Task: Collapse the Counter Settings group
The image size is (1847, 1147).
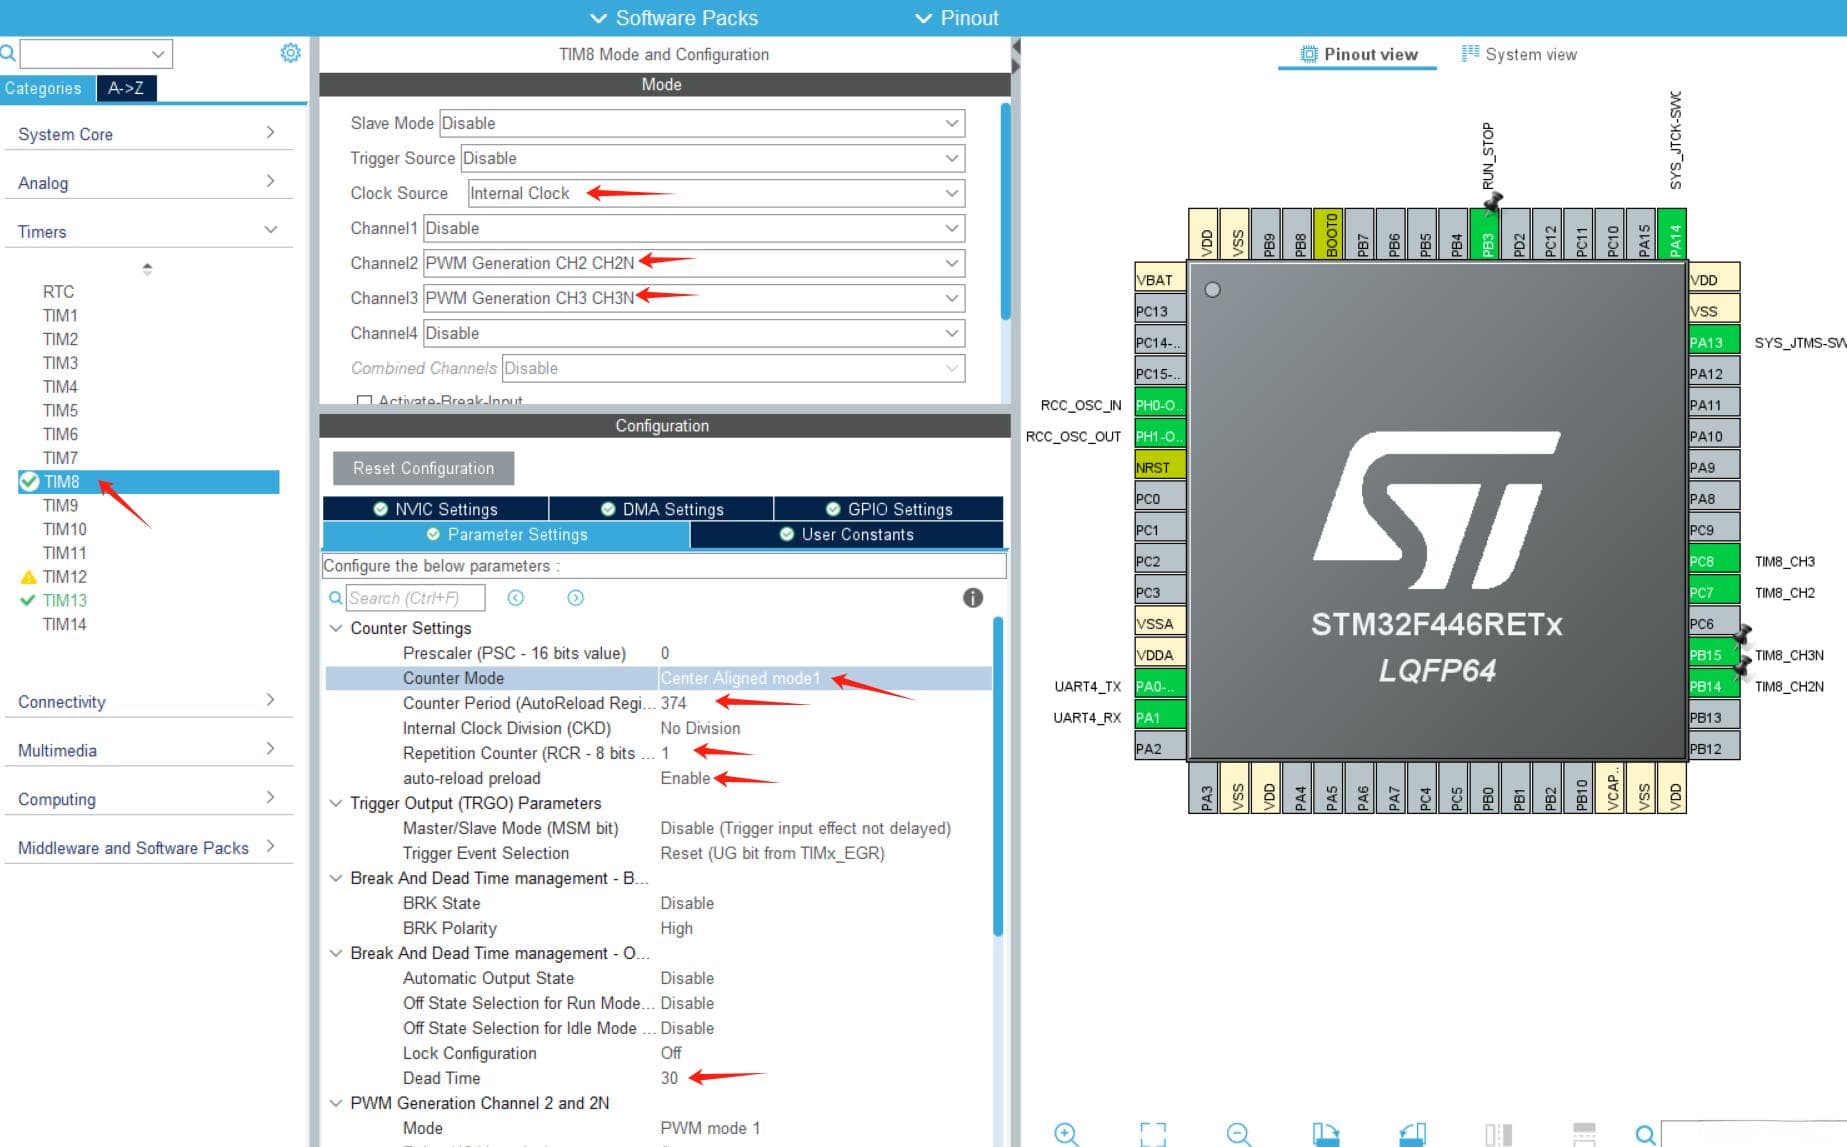Action: coord(336,628)
